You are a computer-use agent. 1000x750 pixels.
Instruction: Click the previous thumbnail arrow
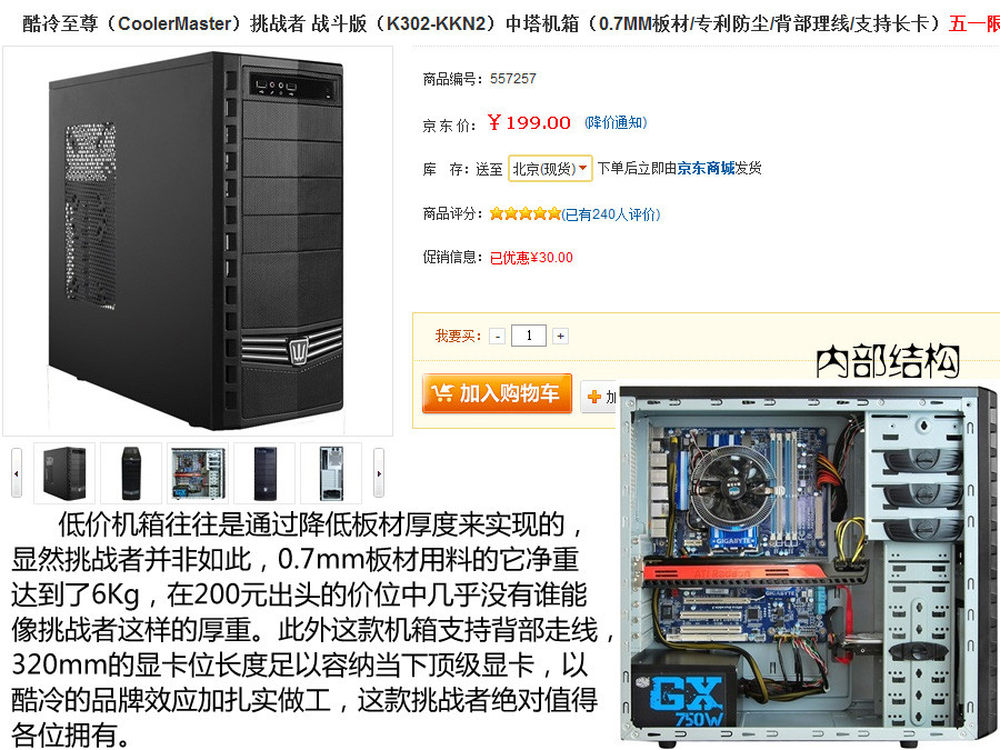(17, 473)
